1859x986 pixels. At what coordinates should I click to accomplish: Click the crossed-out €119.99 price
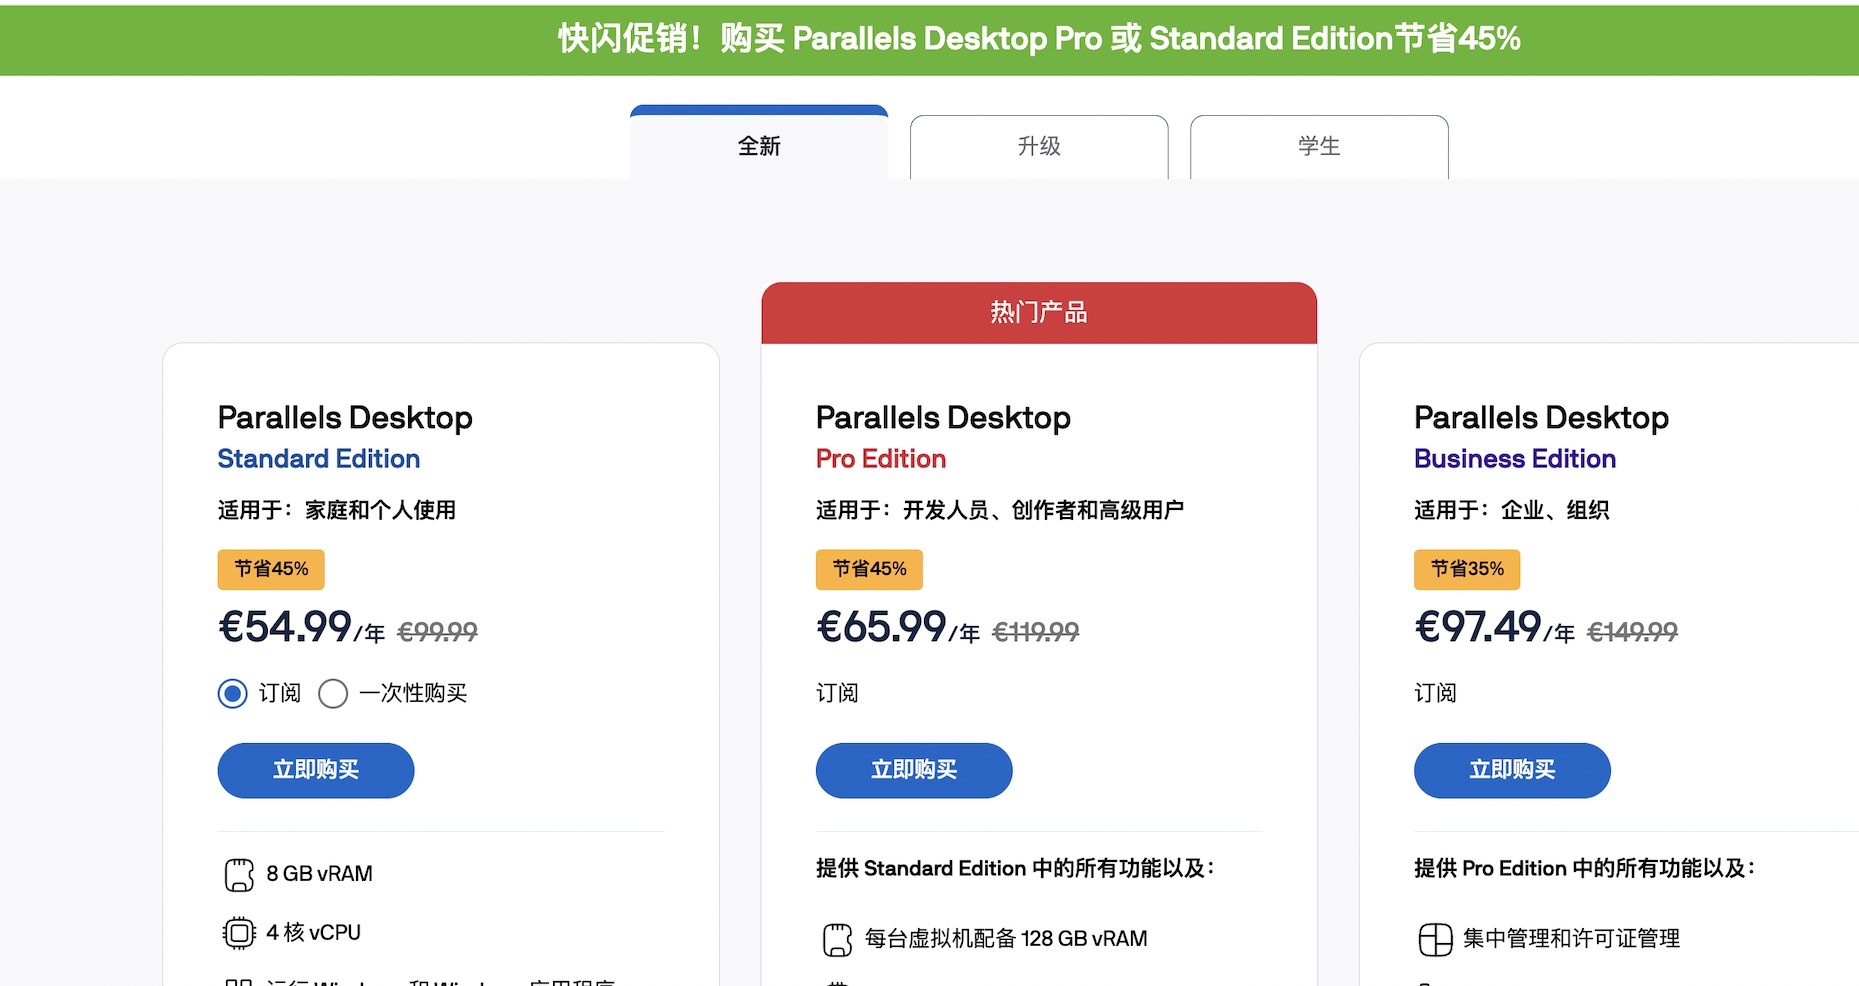click(1035, 632)
